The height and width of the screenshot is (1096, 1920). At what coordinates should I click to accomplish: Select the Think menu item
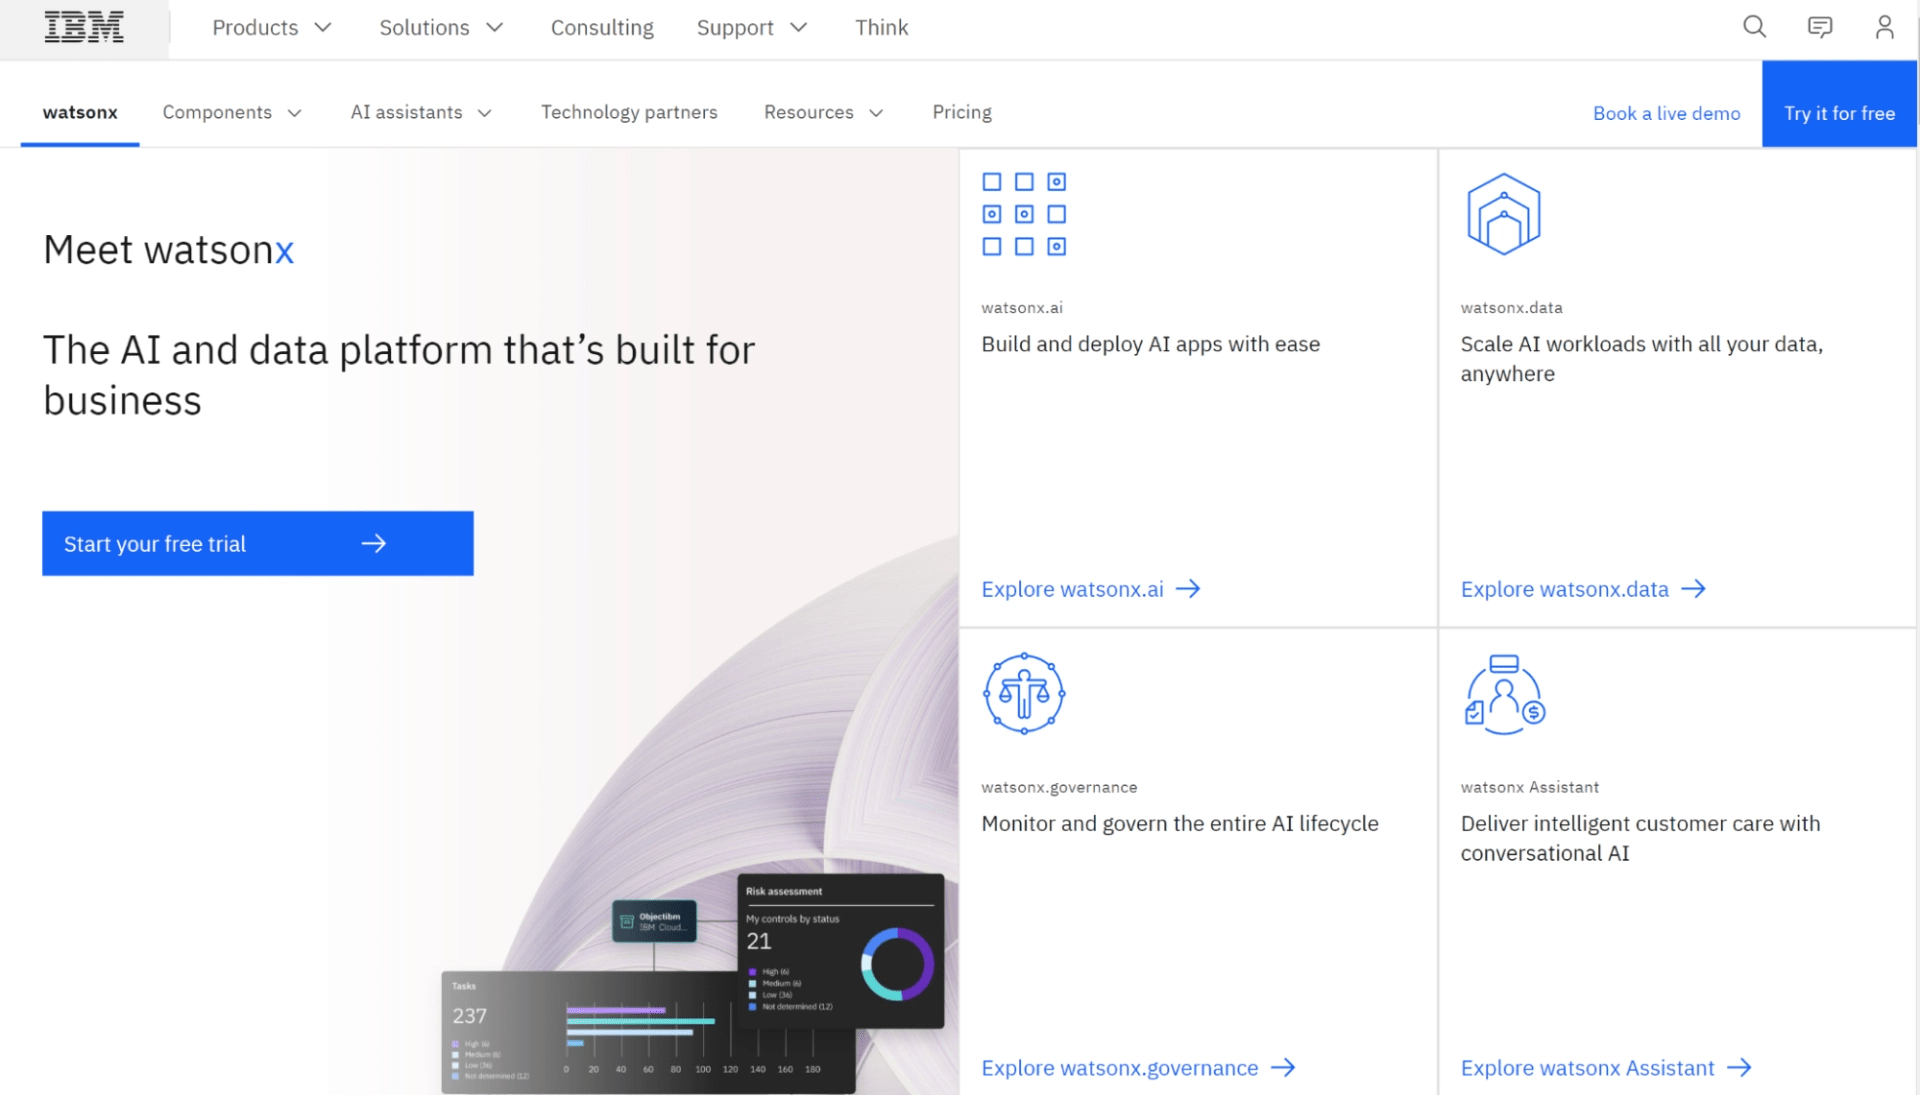tap(881, 27)
